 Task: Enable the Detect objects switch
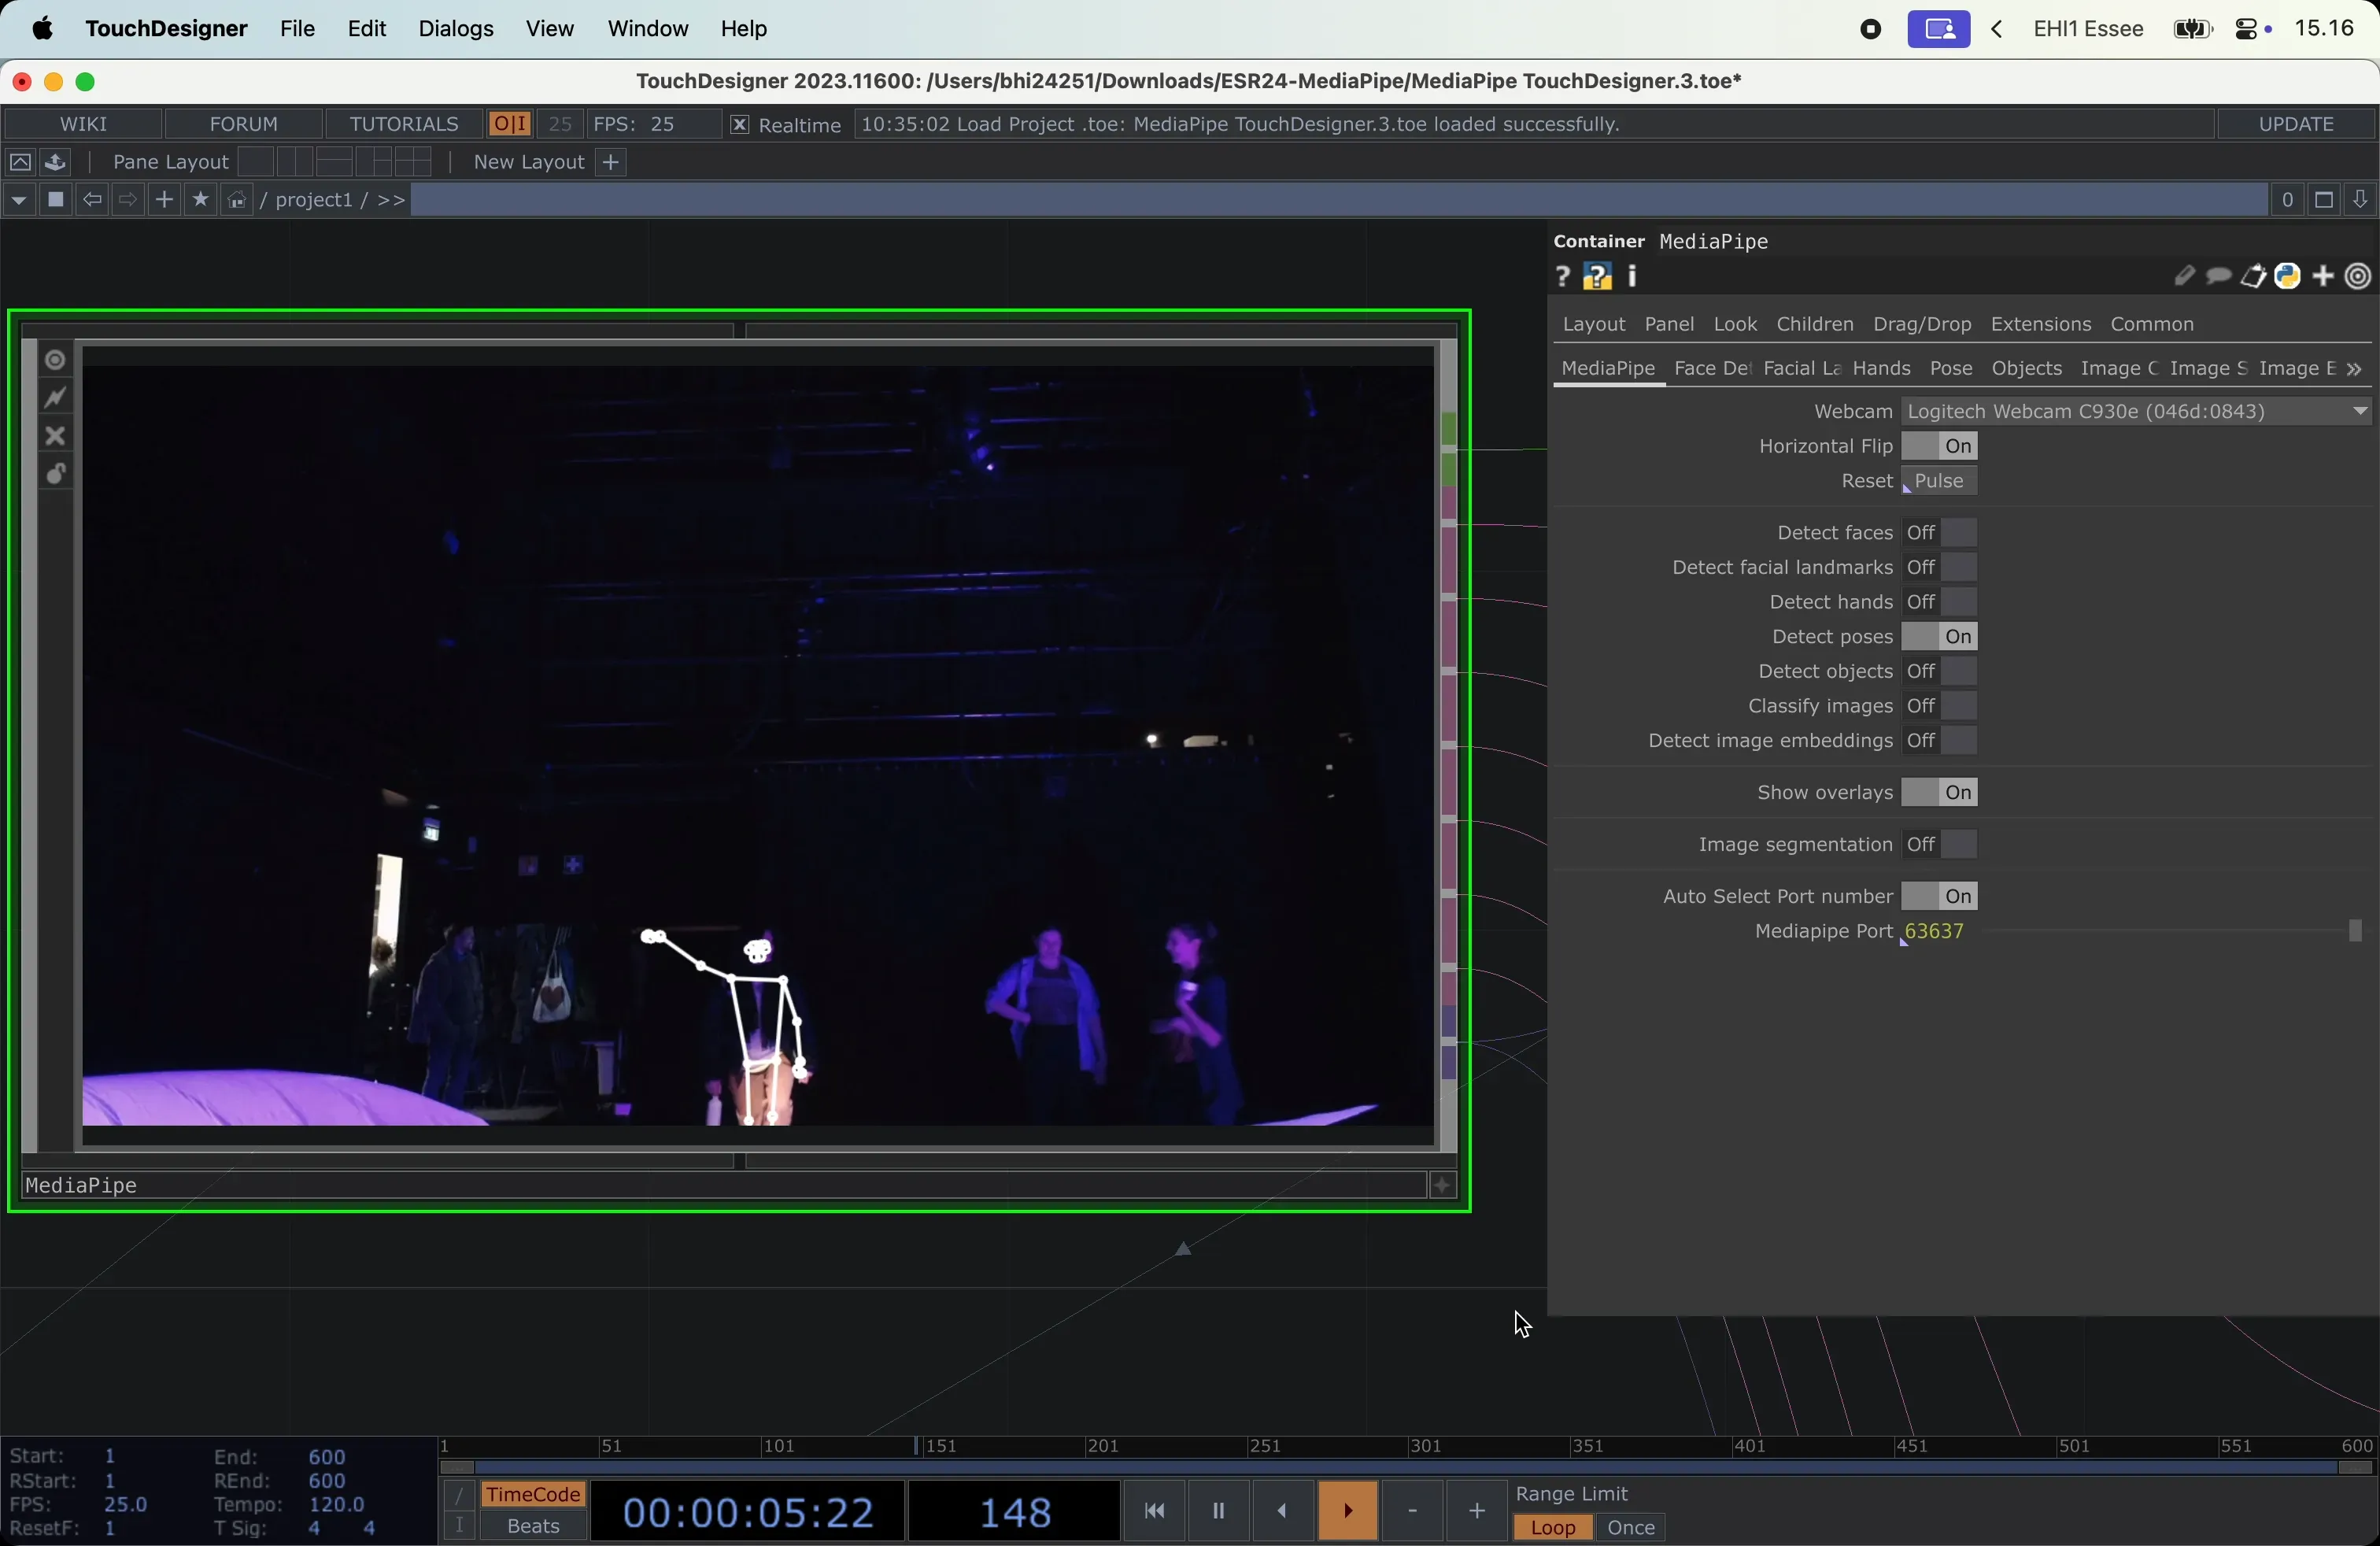(x=1940, y=672)
